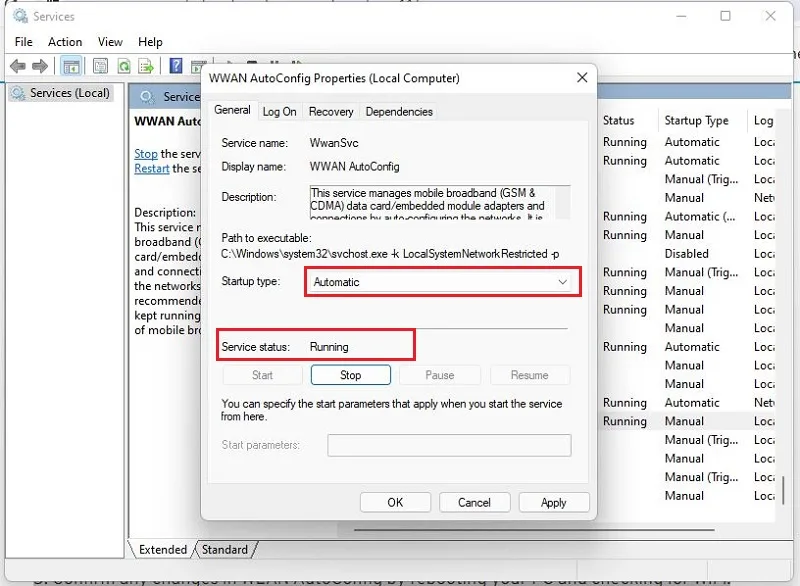Open the View menu
Image resolution: width=800 pixels, height=586 pixels.
pyautogui.click(x=110, y=42)
